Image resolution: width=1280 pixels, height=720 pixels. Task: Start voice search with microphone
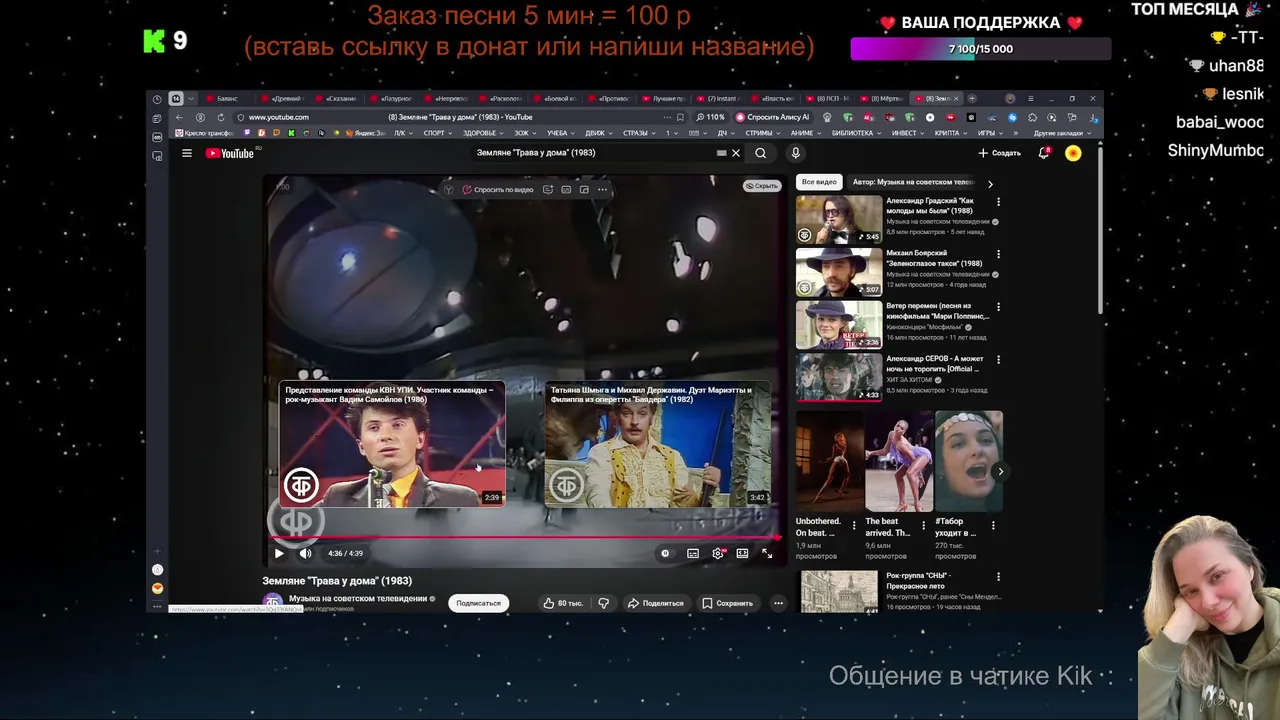pyautogui.click(x=796, y=153)
